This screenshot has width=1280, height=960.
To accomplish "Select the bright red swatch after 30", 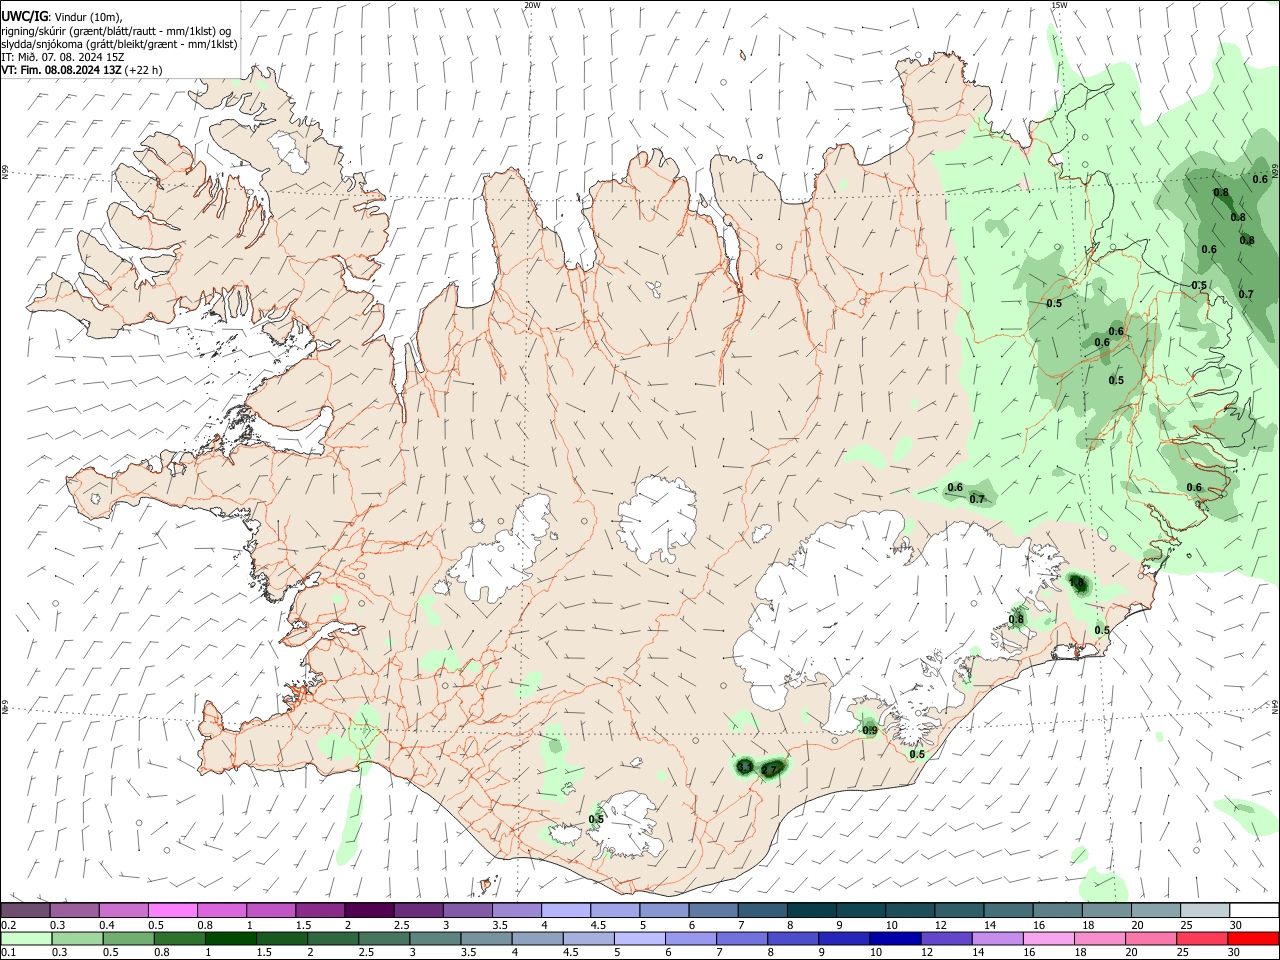I will [x=1253, y=938].
